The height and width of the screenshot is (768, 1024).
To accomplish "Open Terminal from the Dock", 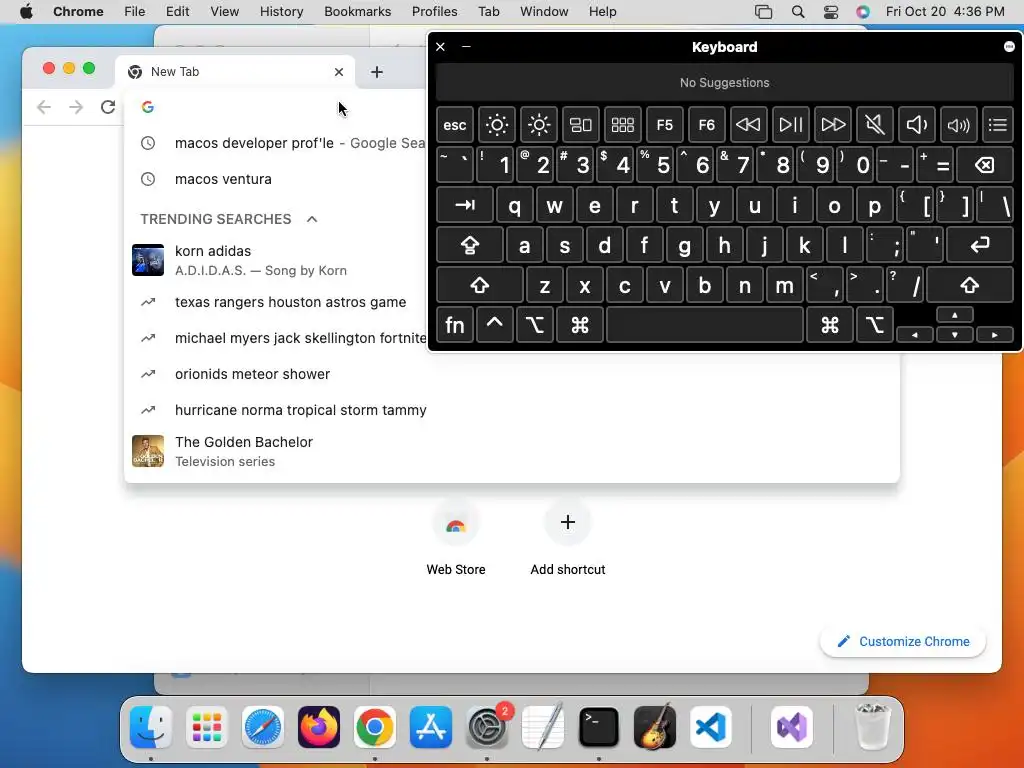I will point(599,727).
